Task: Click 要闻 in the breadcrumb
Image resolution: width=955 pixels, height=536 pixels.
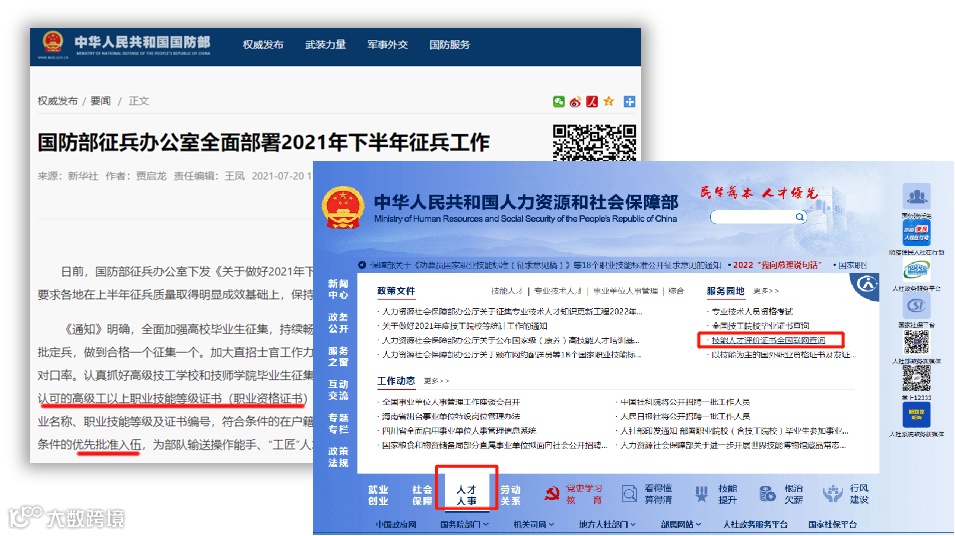Action: tap(100, 101)
